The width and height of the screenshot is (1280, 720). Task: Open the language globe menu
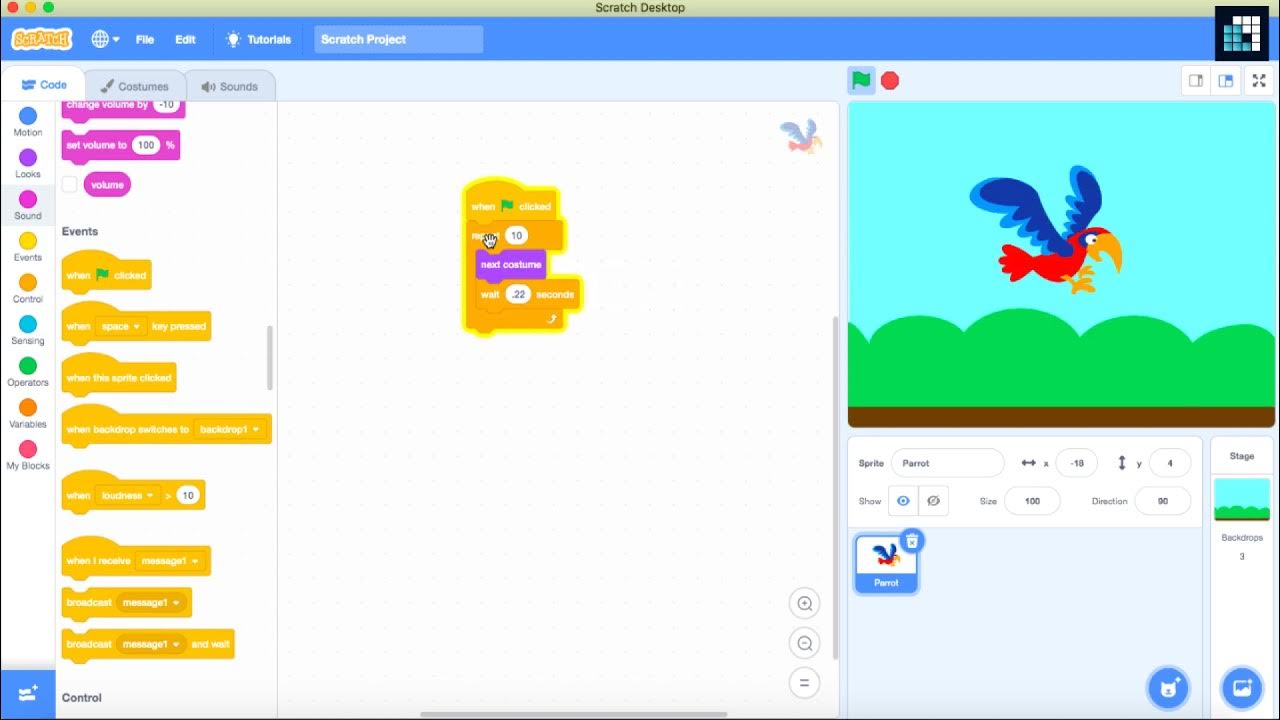tap(105, 39)
